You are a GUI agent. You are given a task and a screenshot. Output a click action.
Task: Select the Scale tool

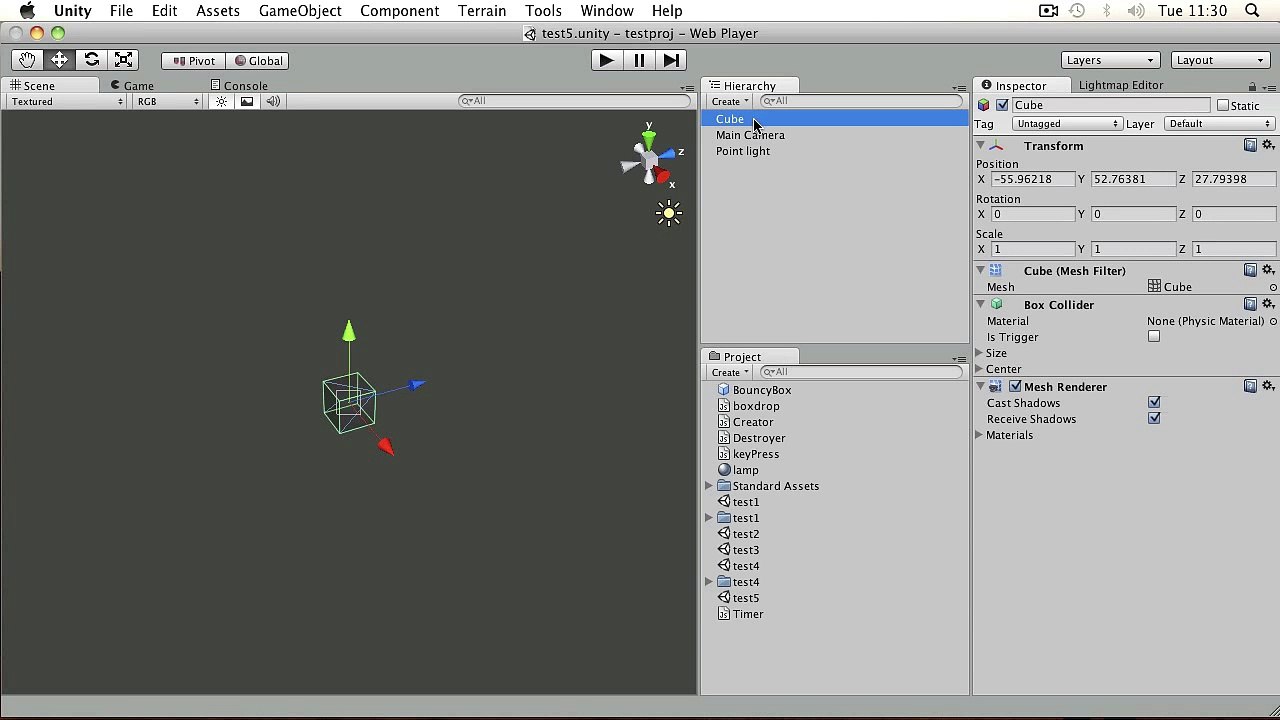coord(123,60)
